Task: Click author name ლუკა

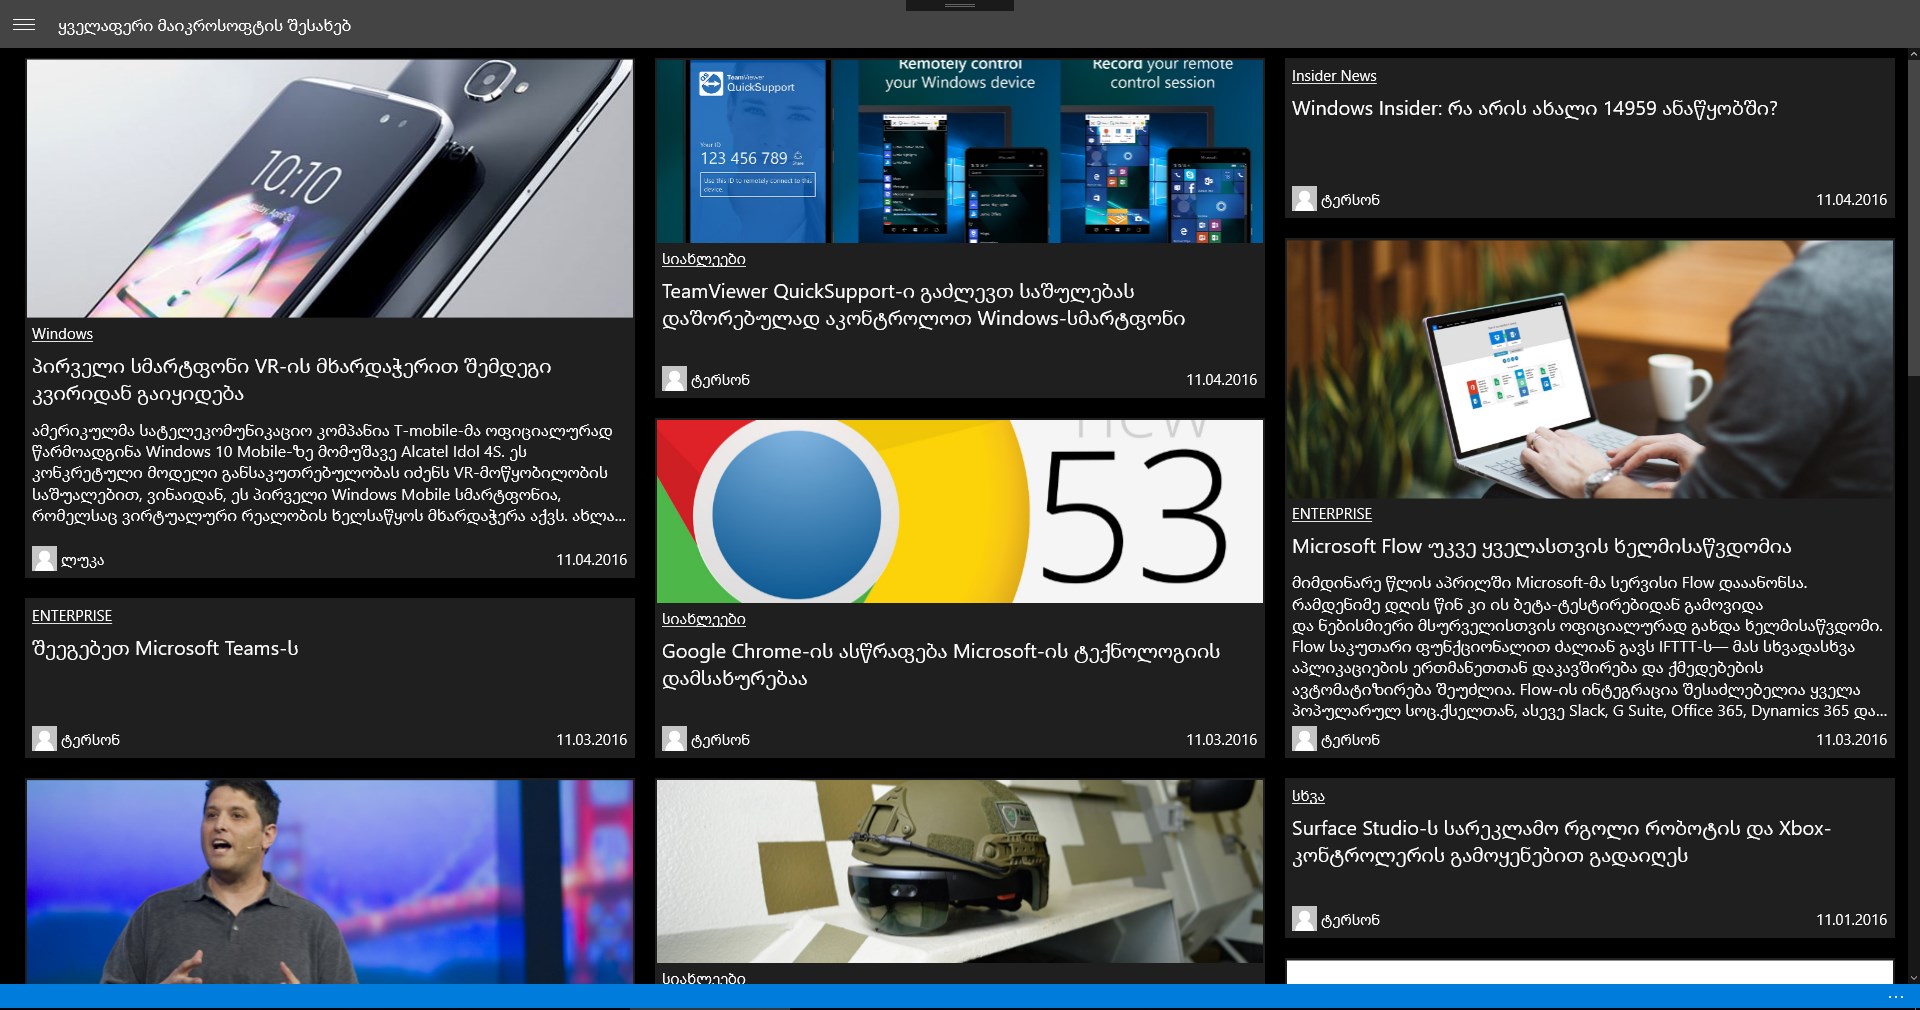Action: pyautogui.click(x=82, y=560)
